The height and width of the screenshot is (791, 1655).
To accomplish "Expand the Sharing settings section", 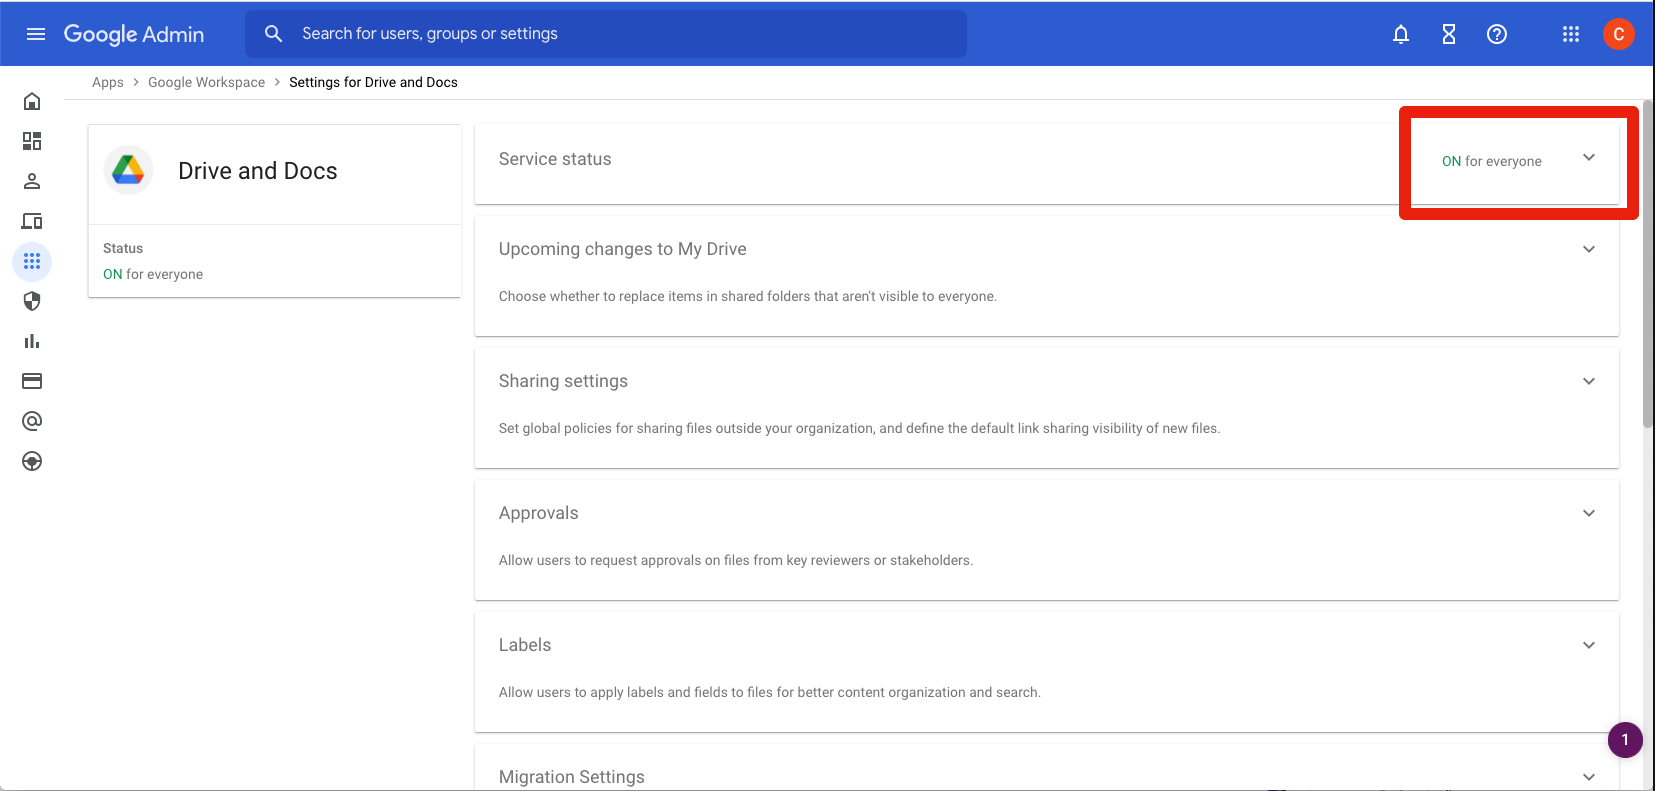I will click(1589, 381).
